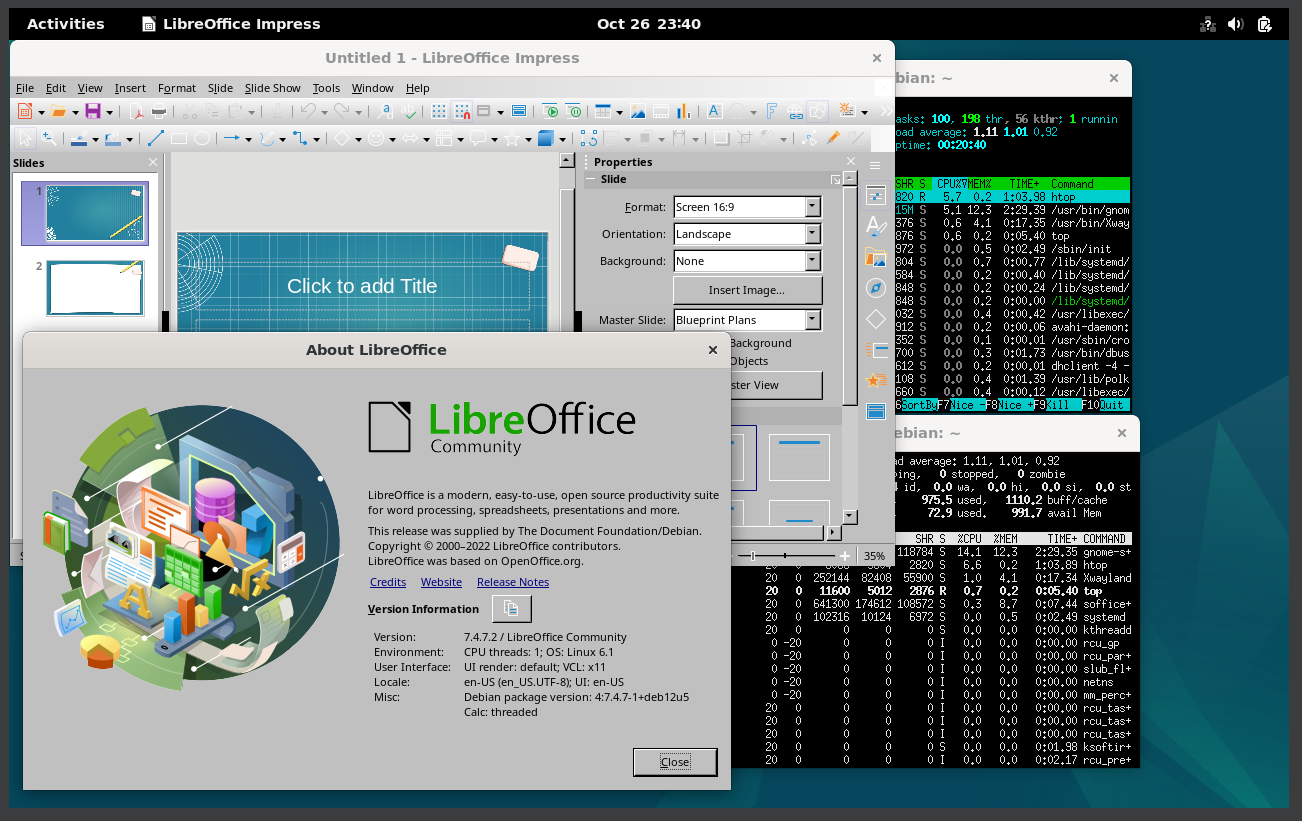Open the Insert Chart icon
The height and width of the screenshot is (821, 1302).
pyautogui.click(x=681, y=111)
